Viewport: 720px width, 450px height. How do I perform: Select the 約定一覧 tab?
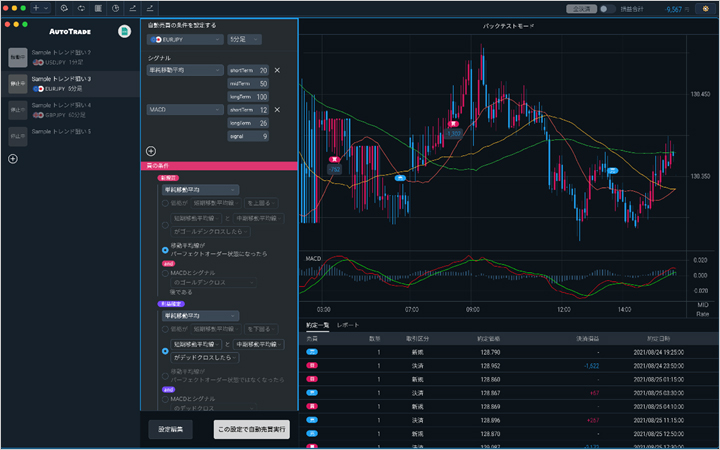[x=317, y=326]
